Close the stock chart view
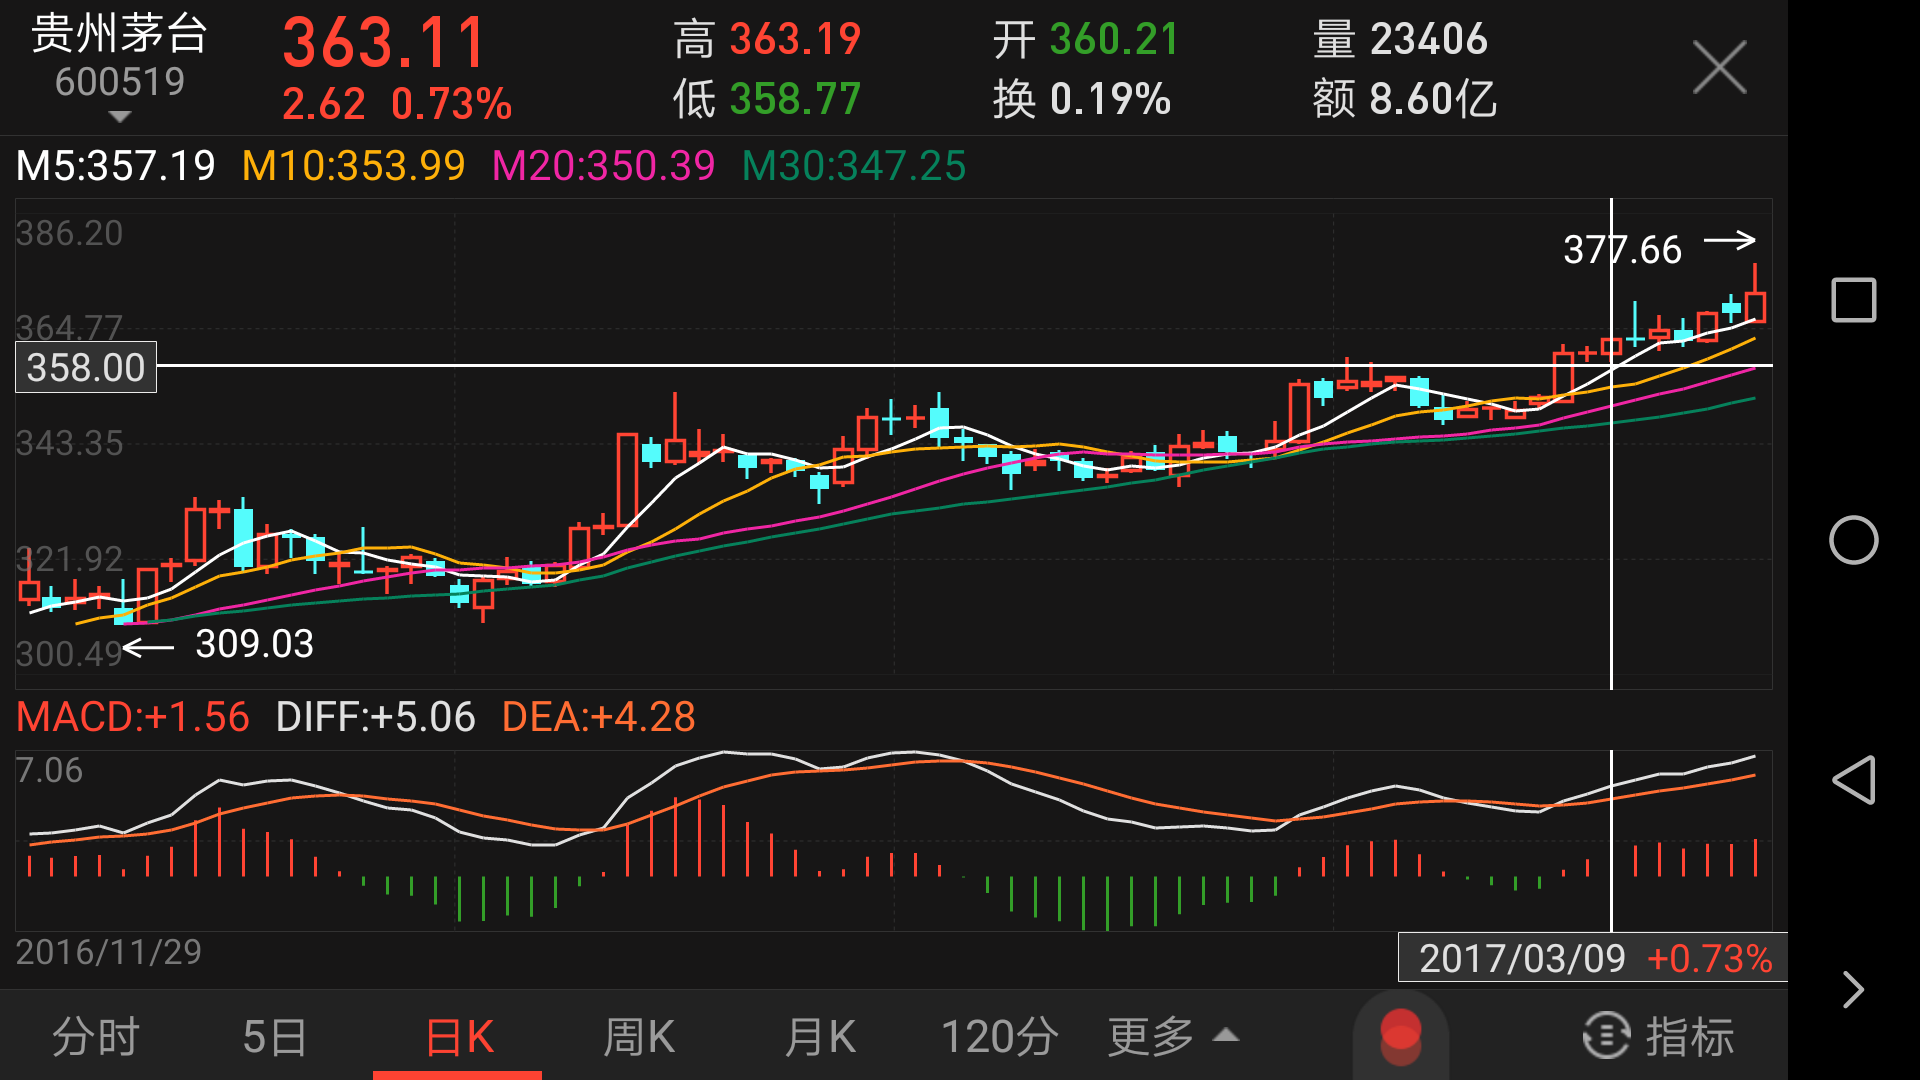 coord(1719,68)
